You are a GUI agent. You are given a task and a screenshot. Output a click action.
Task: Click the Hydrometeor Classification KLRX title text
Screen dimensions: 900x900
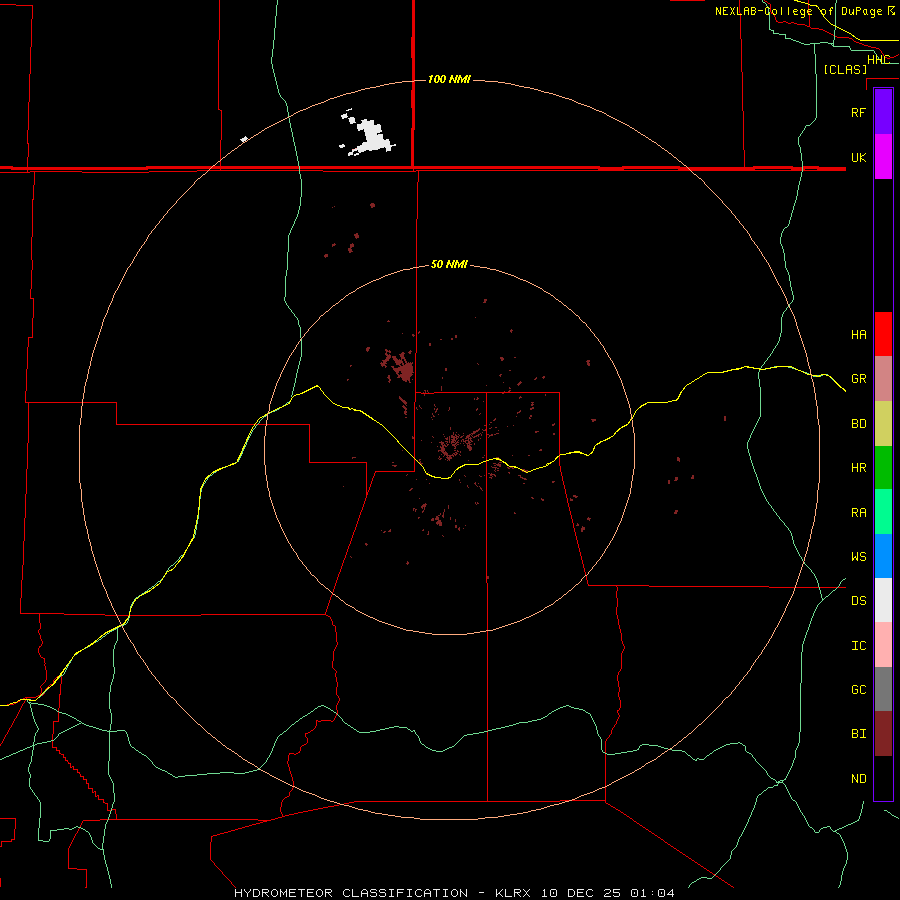pyautogui.click(x=454, y=893)
